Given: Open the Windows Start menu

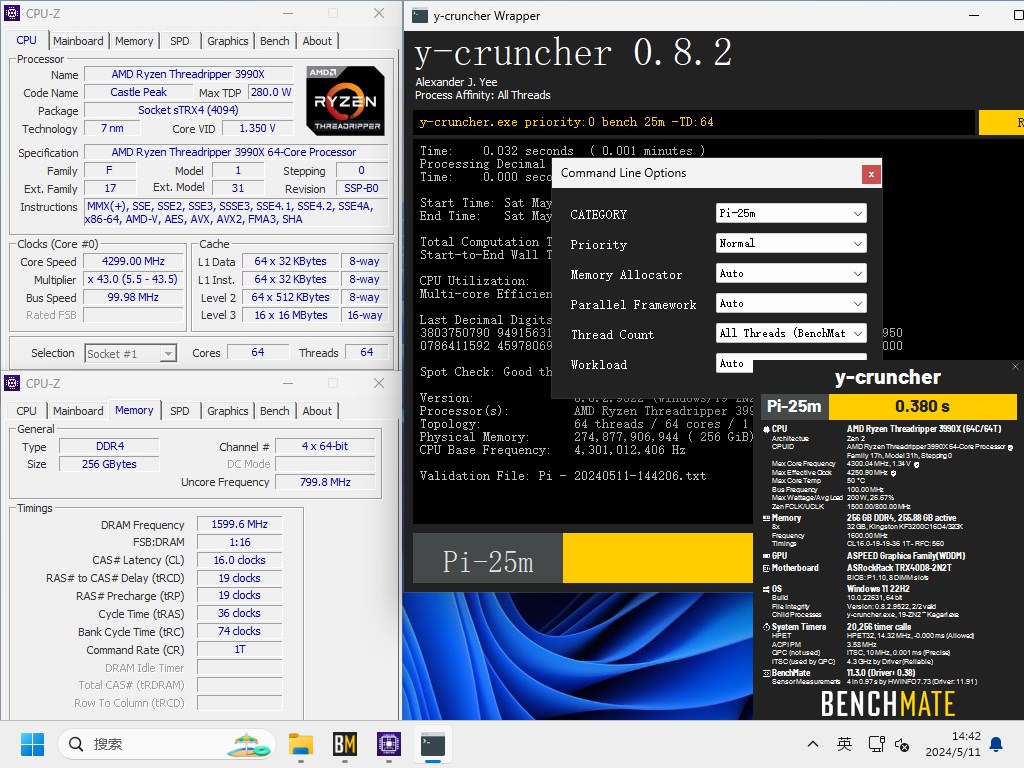Looking at the screenshot, I should 32,744.
